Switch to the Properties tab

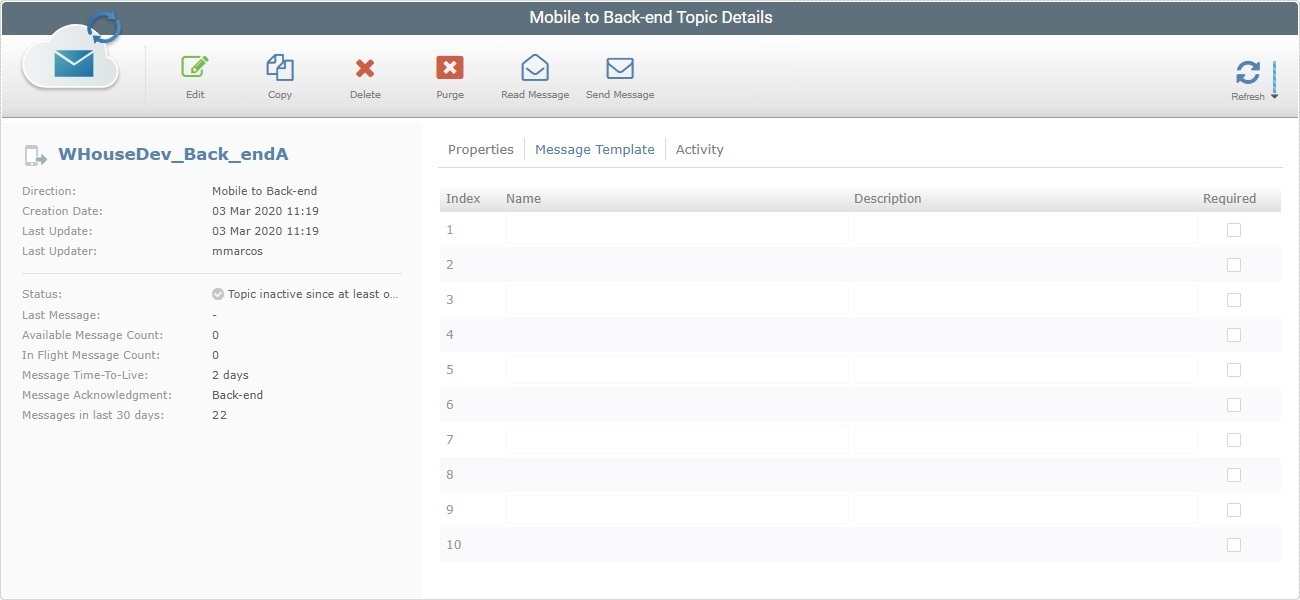pos(481,149)
